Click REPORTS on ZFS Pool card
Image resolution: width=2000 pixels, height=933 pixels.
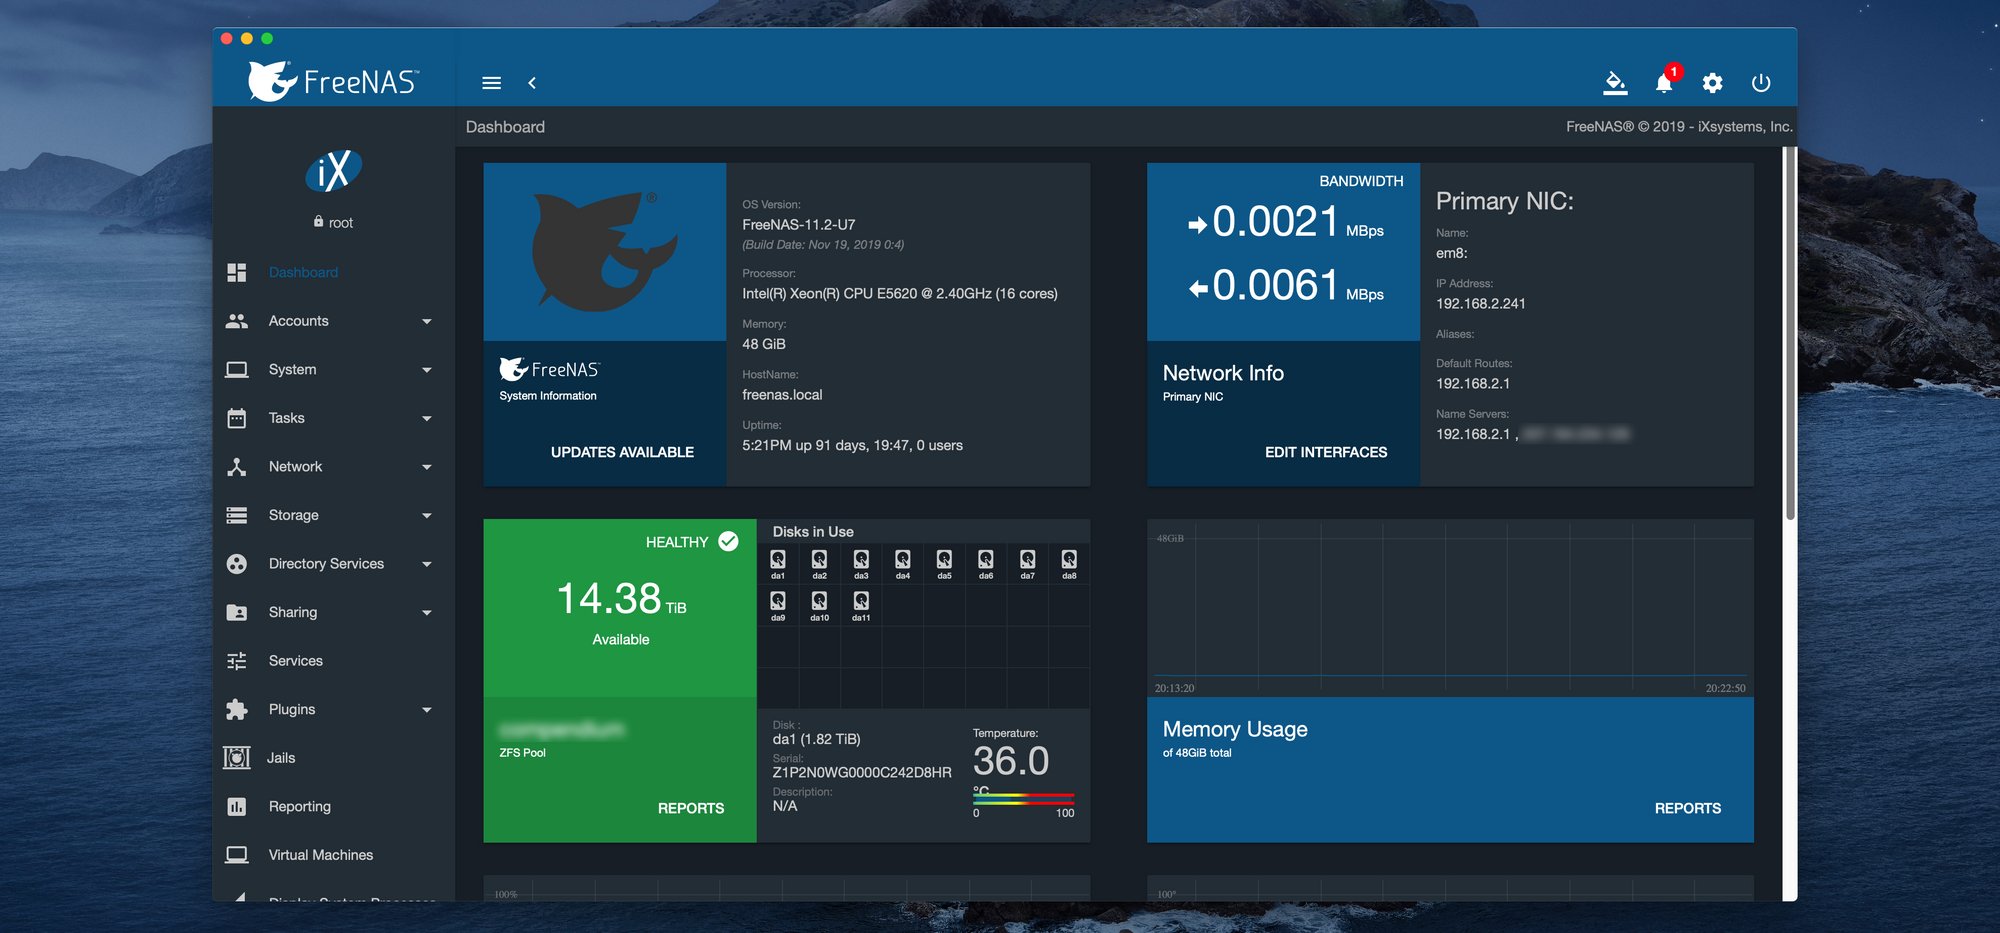[691, 808]
